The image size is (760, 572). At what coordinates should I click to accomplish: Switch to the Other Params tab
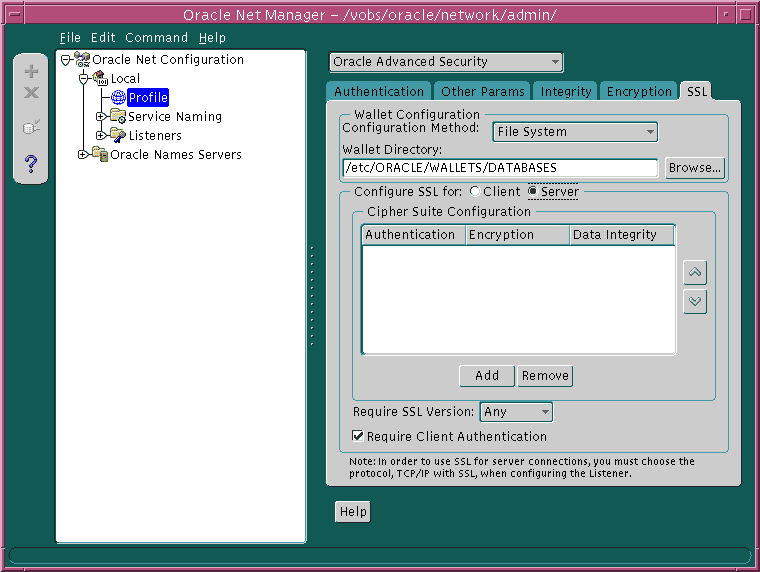[483, 91]
